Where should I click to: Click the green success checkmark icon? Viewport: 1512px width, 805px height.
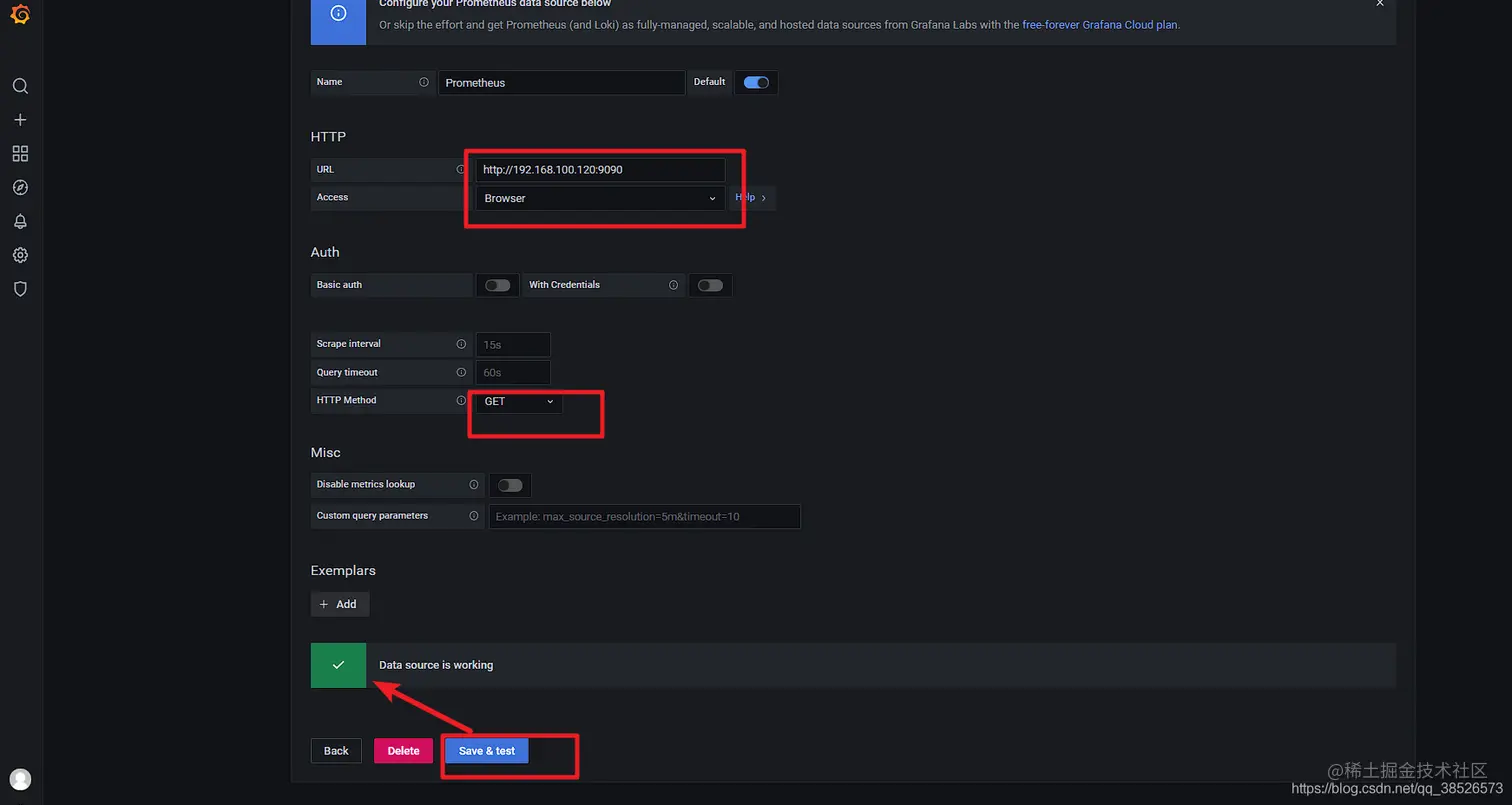click(338, 665)
